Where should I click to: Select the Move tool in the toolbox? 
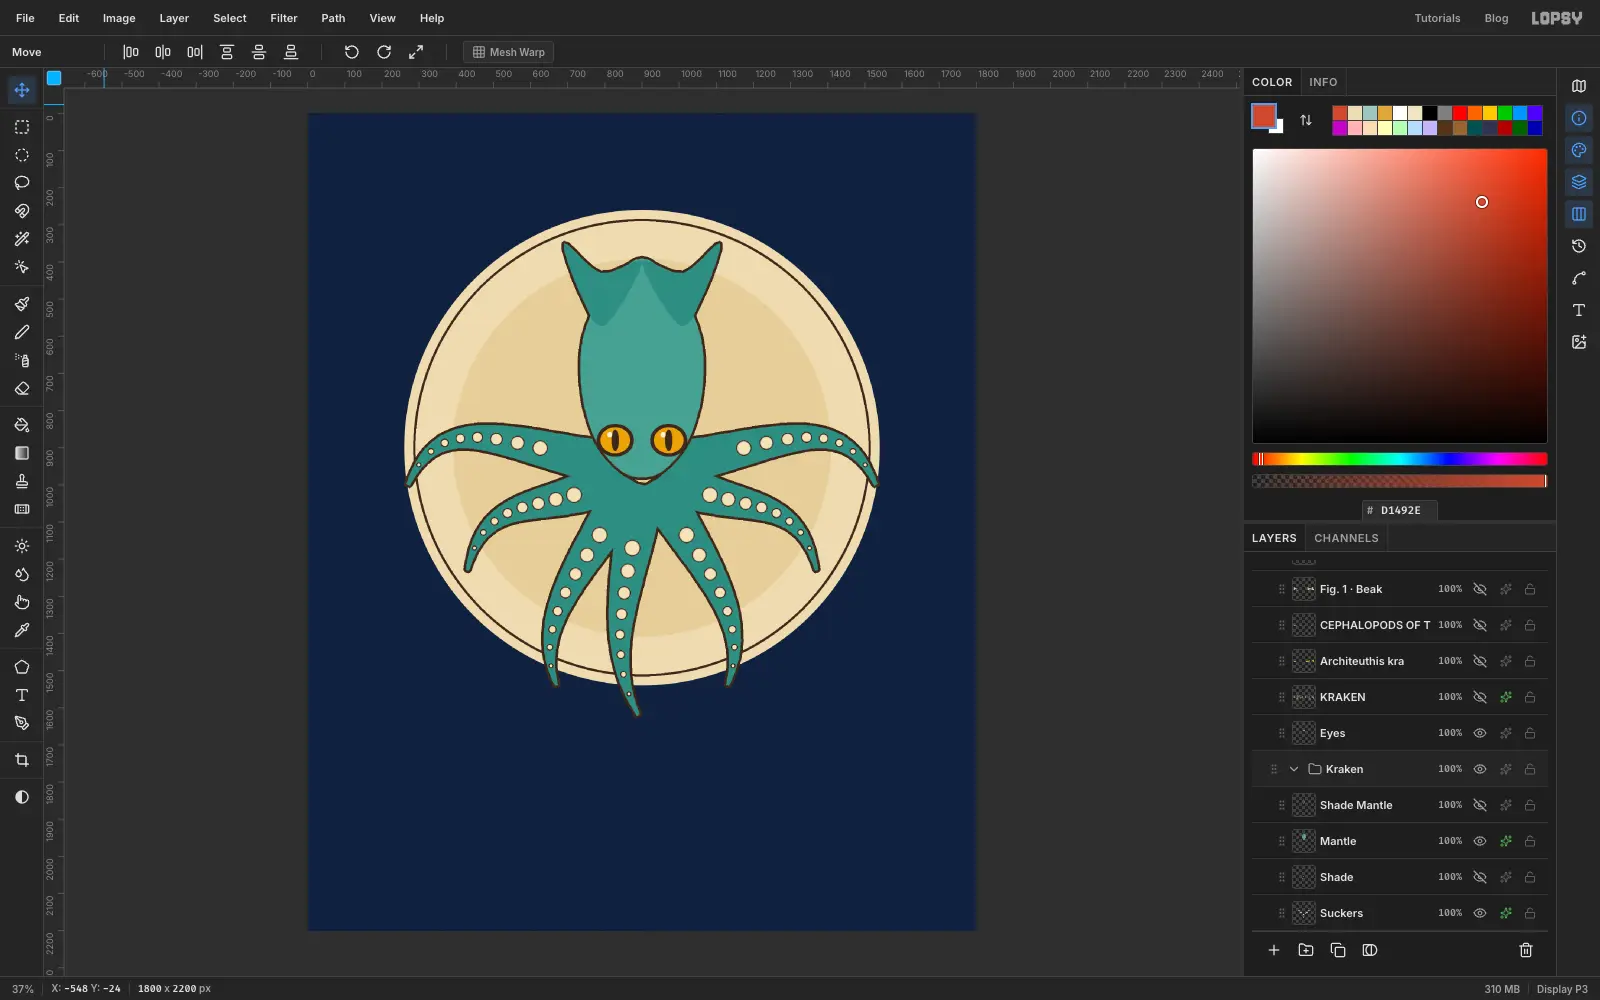(22, 90)
